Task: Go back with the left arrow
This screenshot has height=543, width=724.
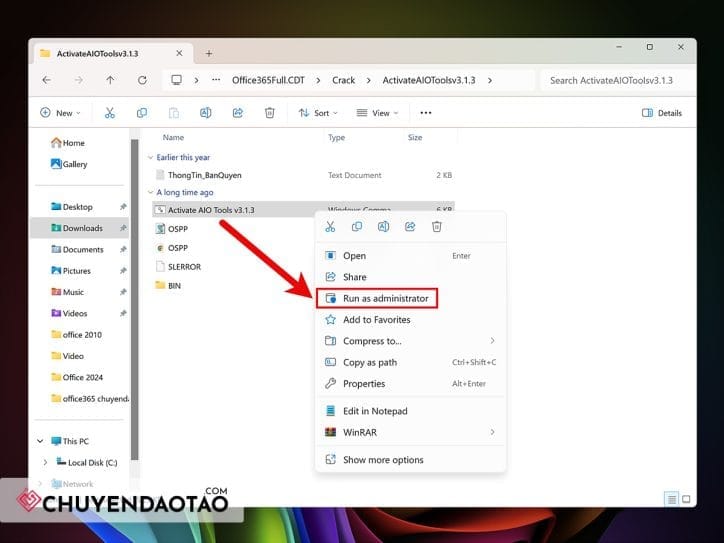Action: coord(46,80)
